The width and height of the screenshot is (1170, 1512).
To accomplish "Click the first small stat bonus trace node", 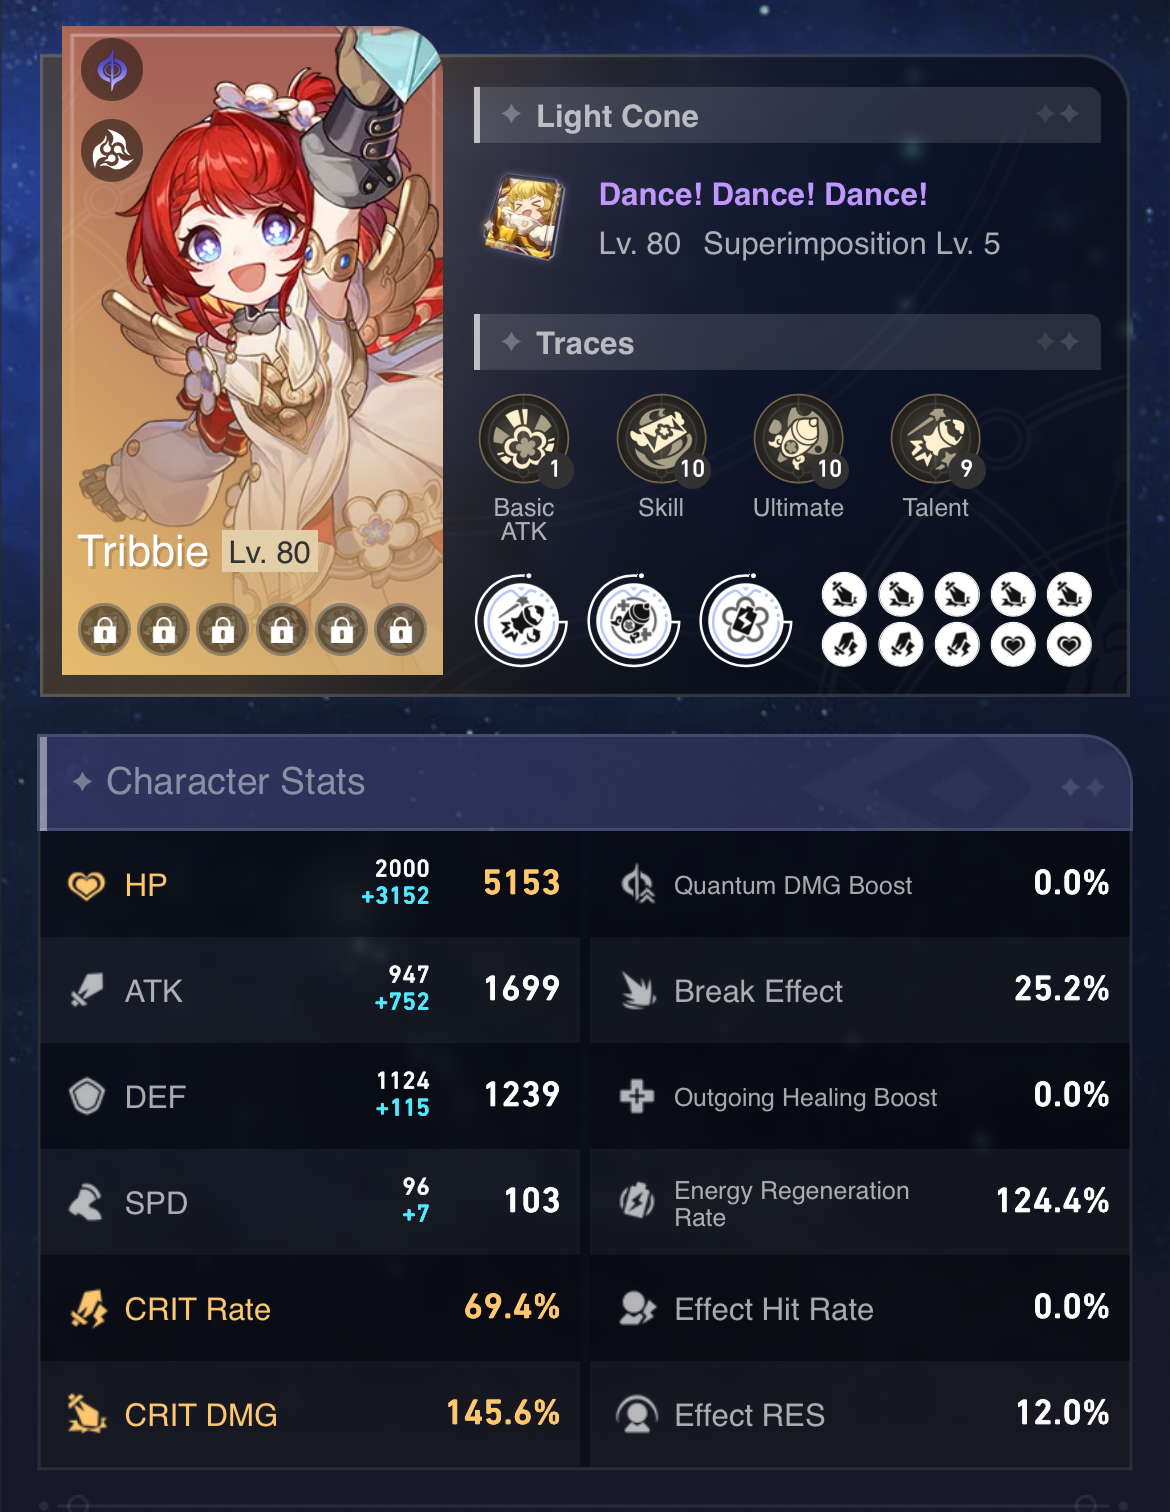I will [844, 595].
